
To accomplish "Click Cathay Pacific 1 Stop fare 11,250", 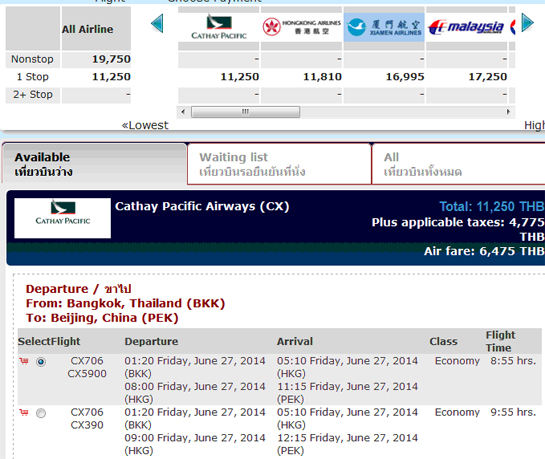I will point(240,77).
